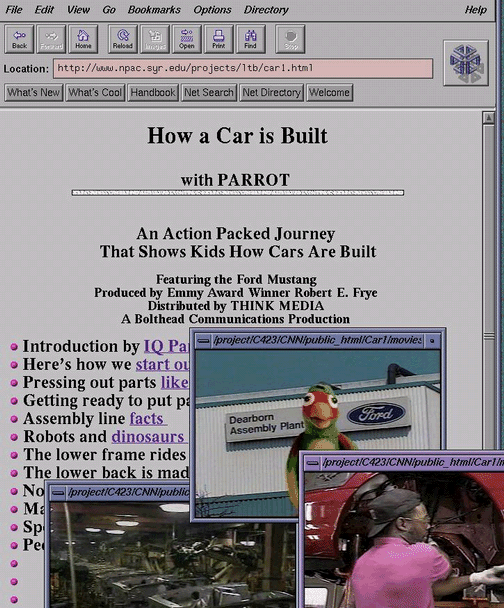Click the worker in pink shirt video
Viewport: 504px width, 608px height.
tap(404, 540)
